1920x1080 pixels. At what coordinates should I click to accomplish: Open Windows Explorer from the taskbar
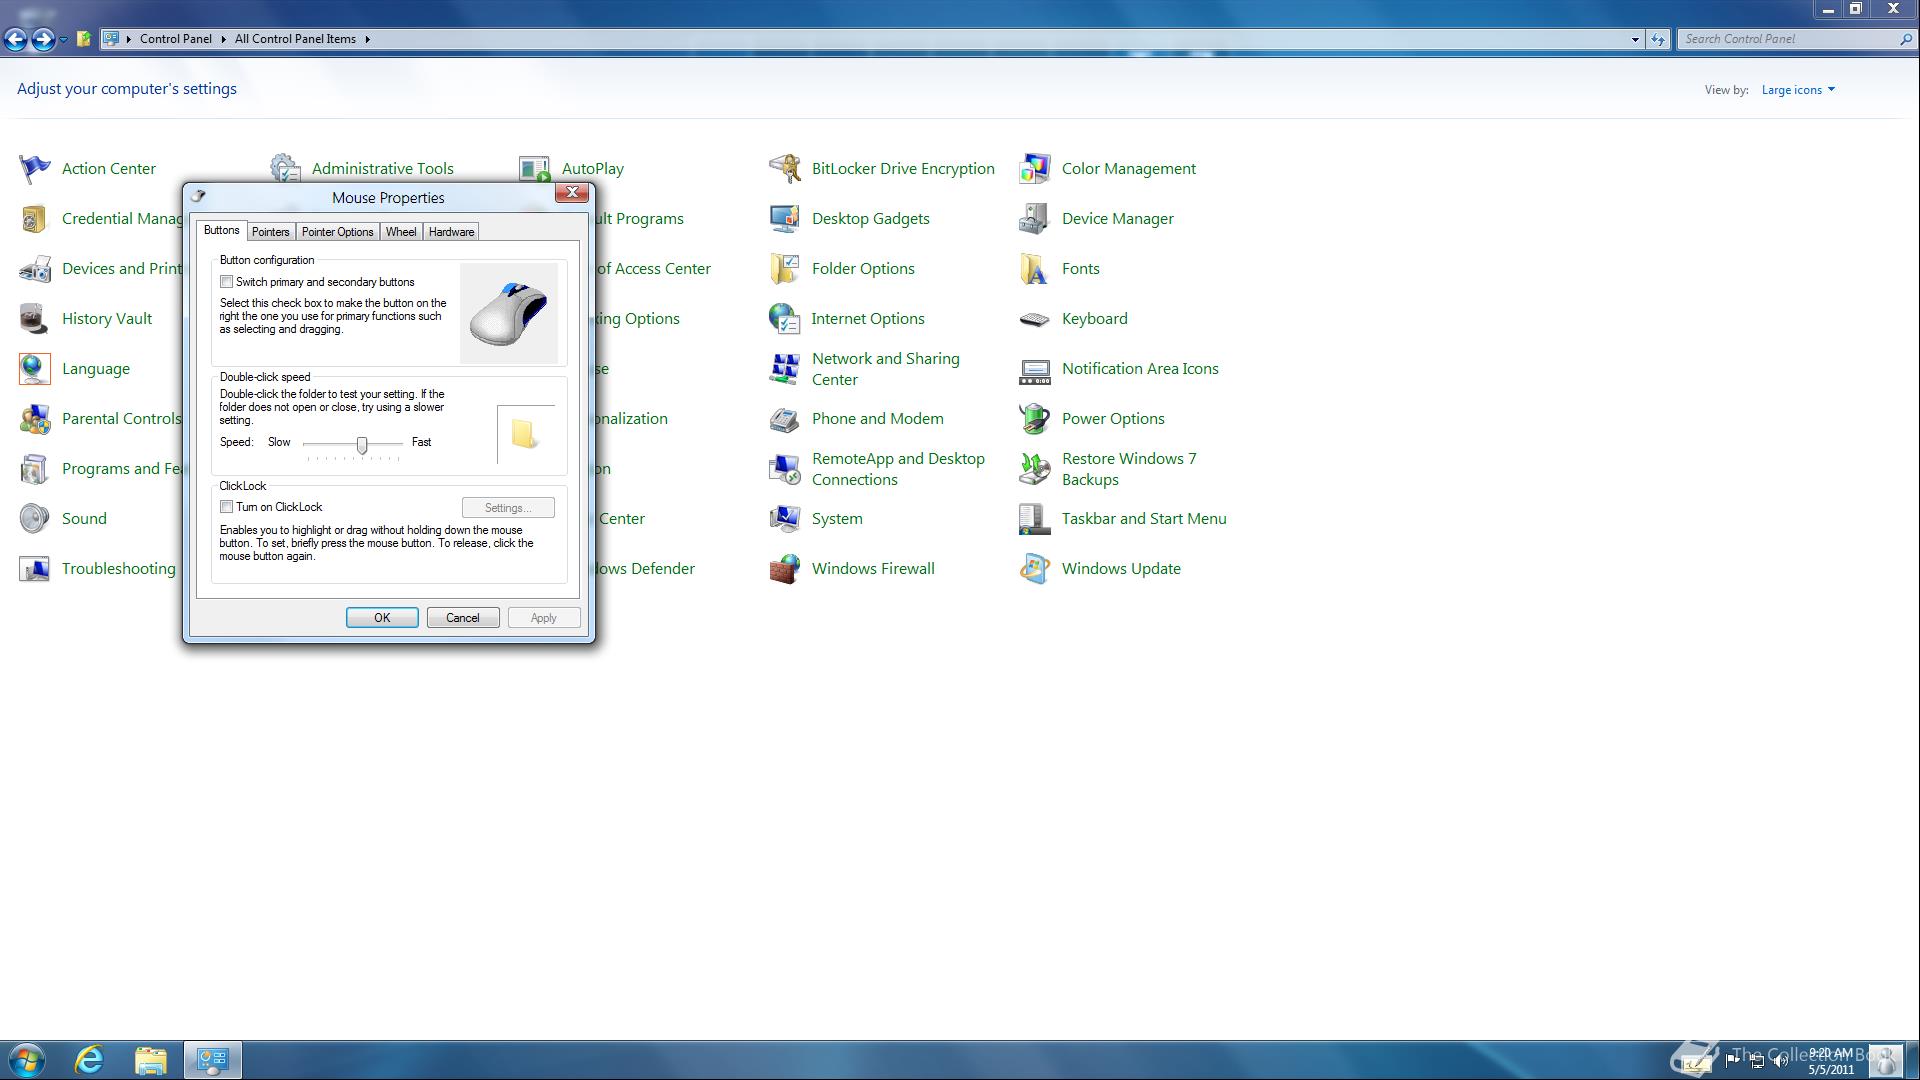(151, 1060)
